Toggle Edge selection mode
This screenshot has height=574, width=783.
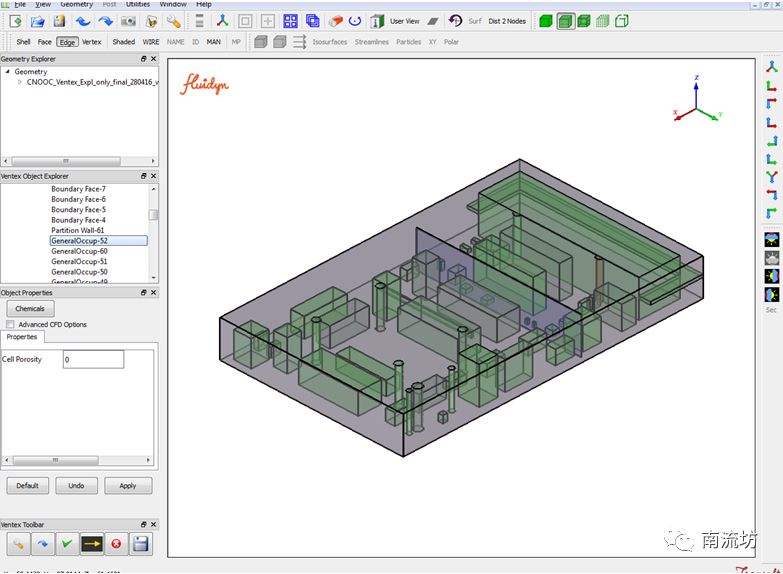(x=68, y=42)
